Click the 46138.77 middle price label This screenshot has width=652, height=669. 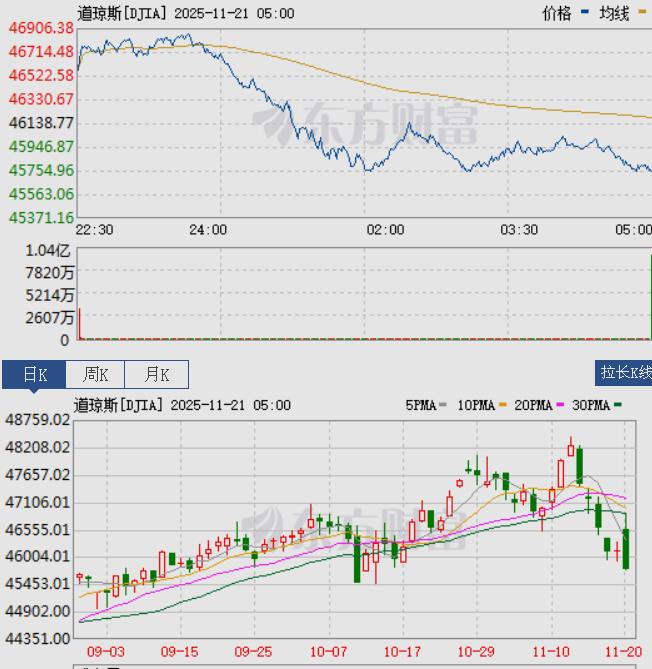(x=41, y=123)
